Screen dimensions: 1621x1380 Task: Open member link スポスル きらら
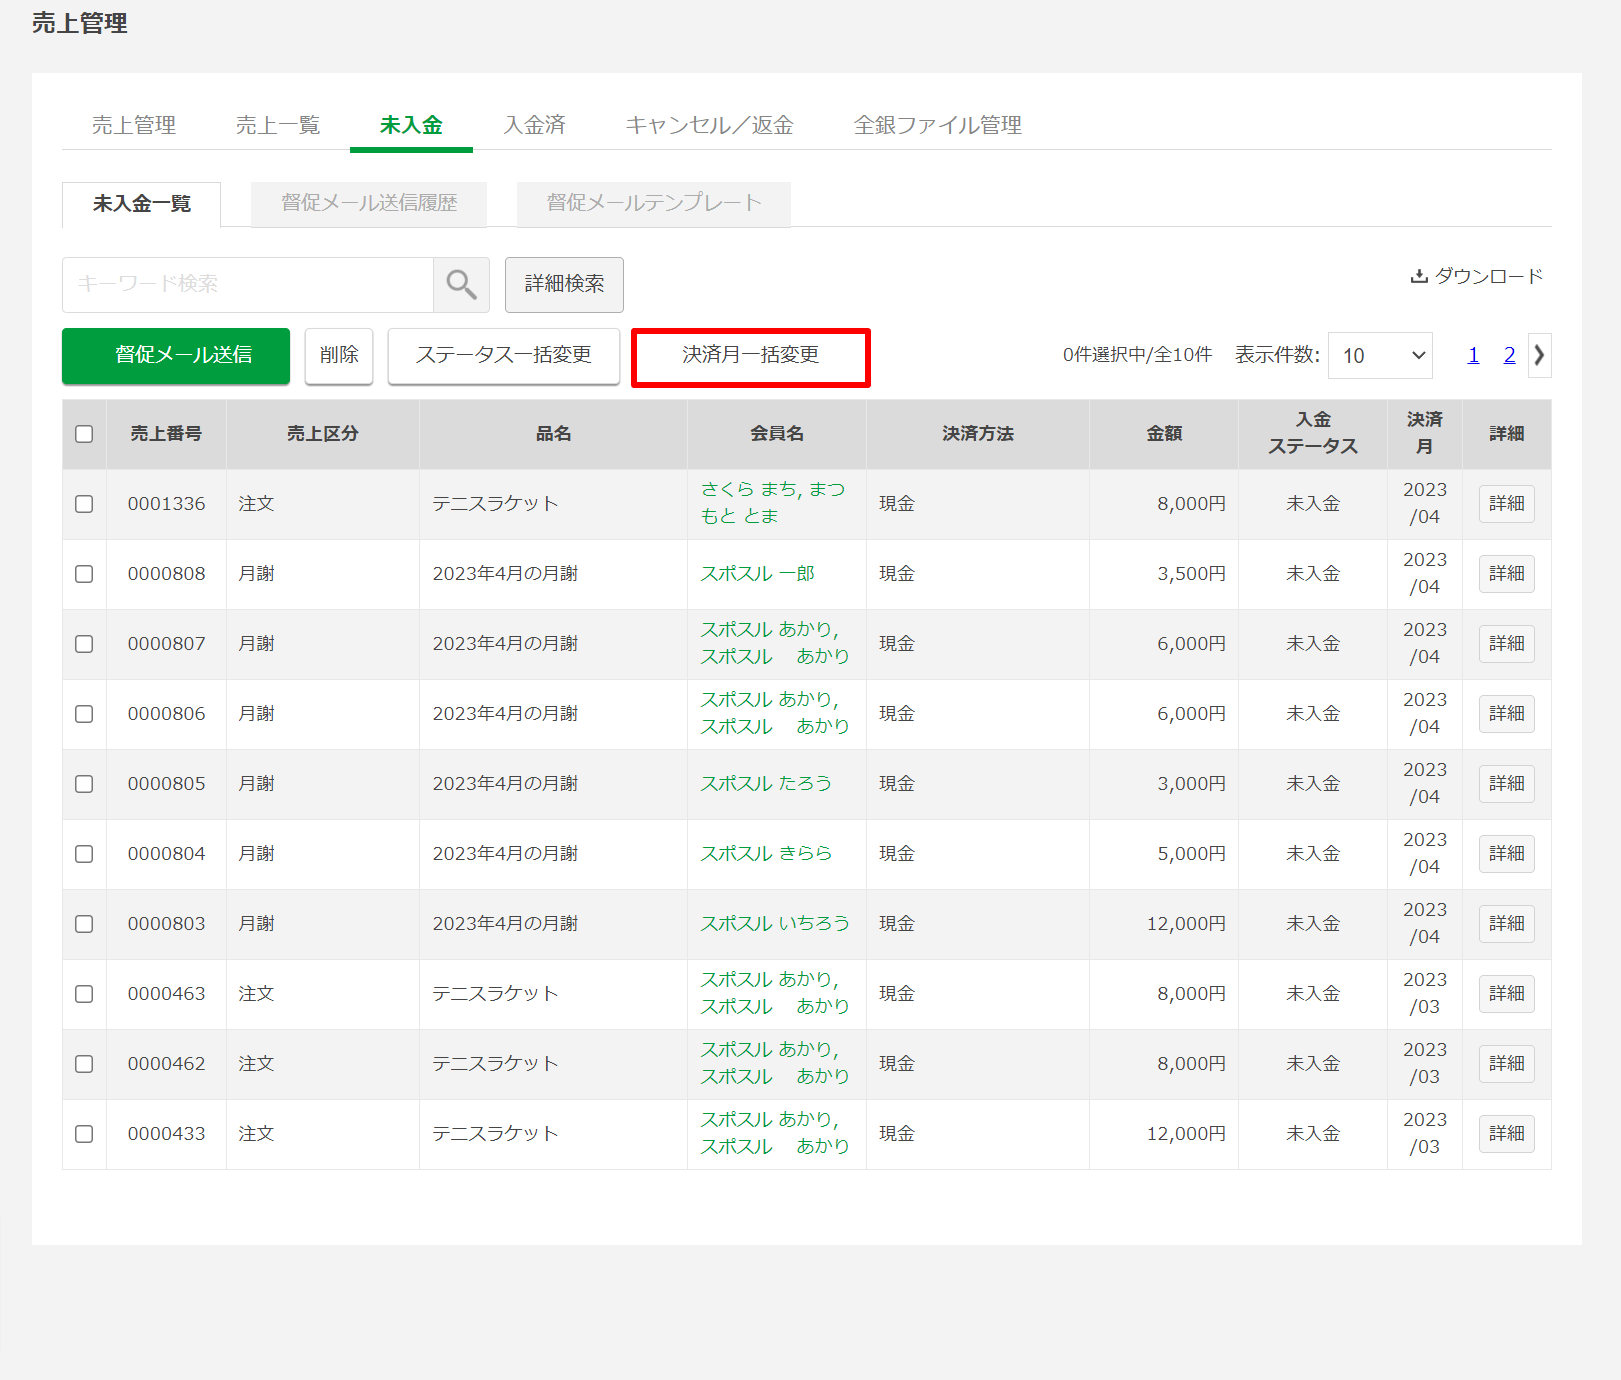point(766,854)
